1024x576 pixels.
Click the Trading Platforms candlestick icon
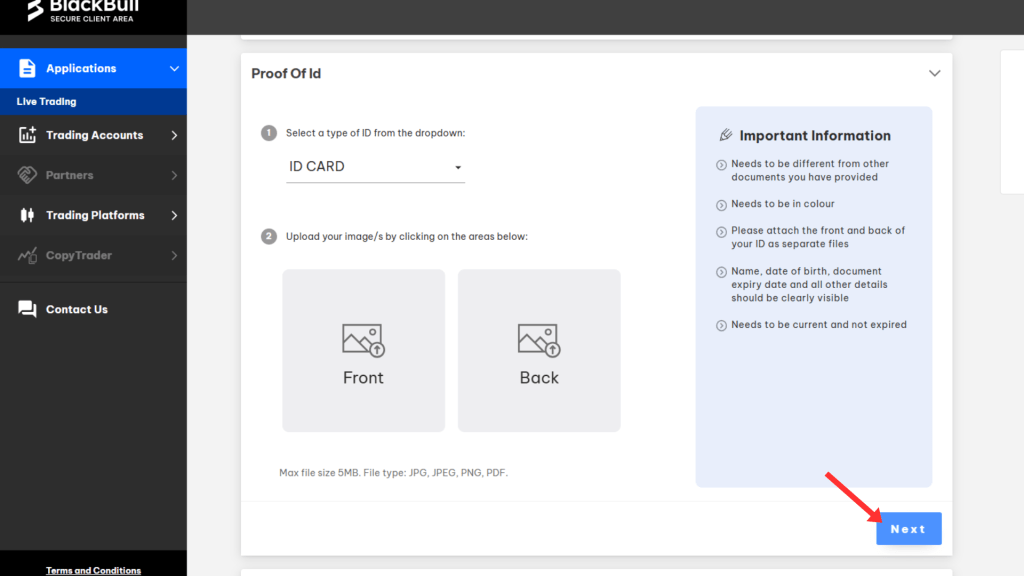click(27, 215)
